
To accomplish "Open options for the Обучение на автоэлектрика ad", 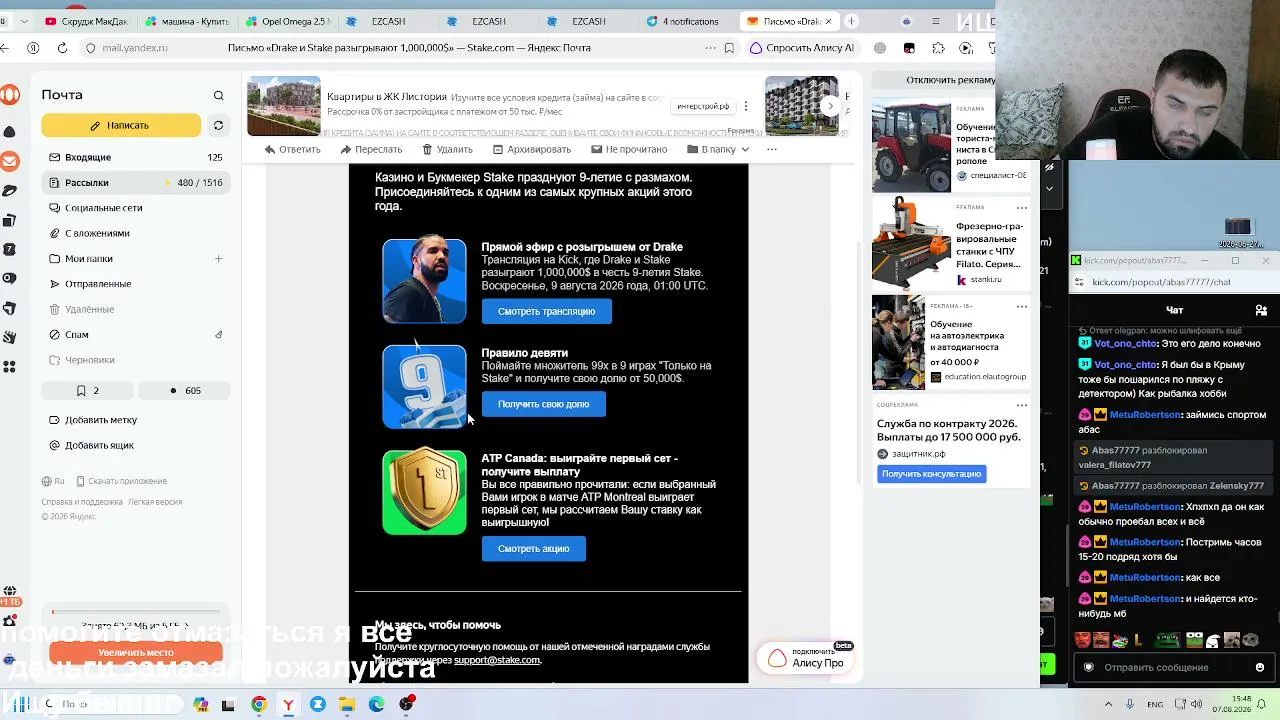I will [x=1021, y=305].
